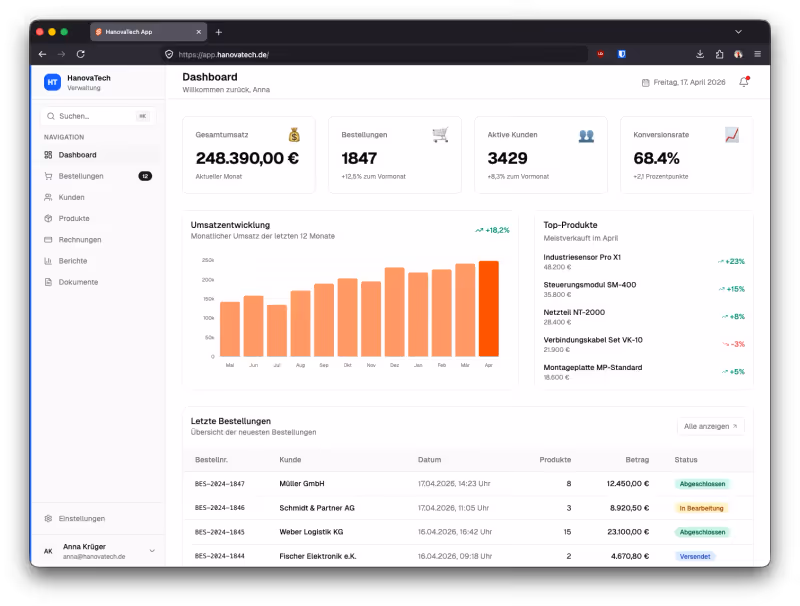This screenshot has height=606, width=800.
Task: Click order number BES-2024-1847
Action: tap(219, 484)
